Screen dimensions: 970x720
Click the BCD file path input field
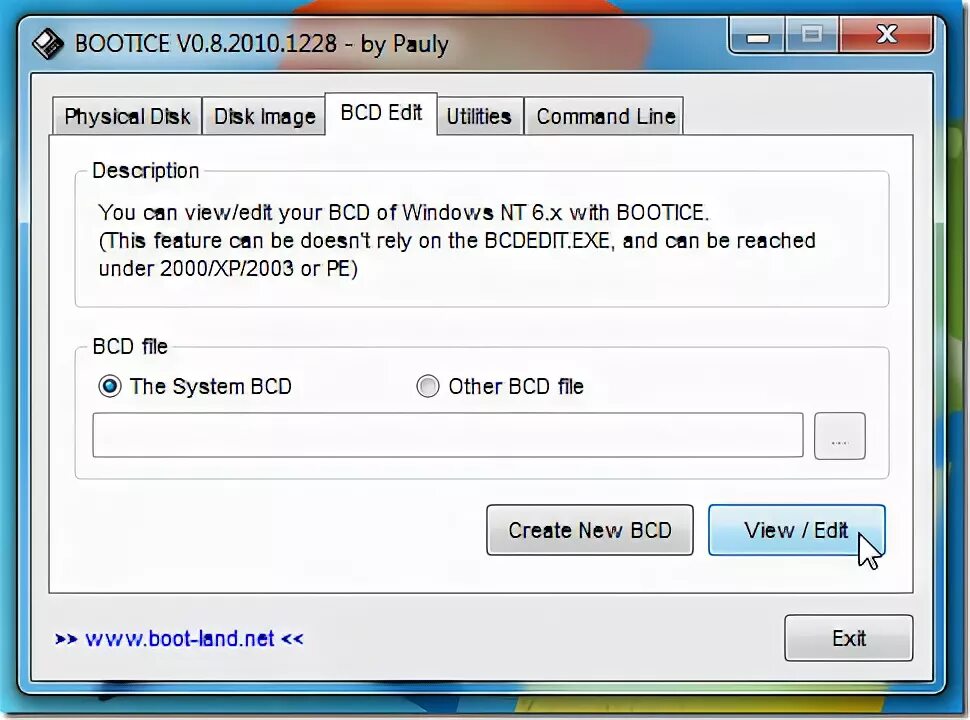tap(448, 435)
